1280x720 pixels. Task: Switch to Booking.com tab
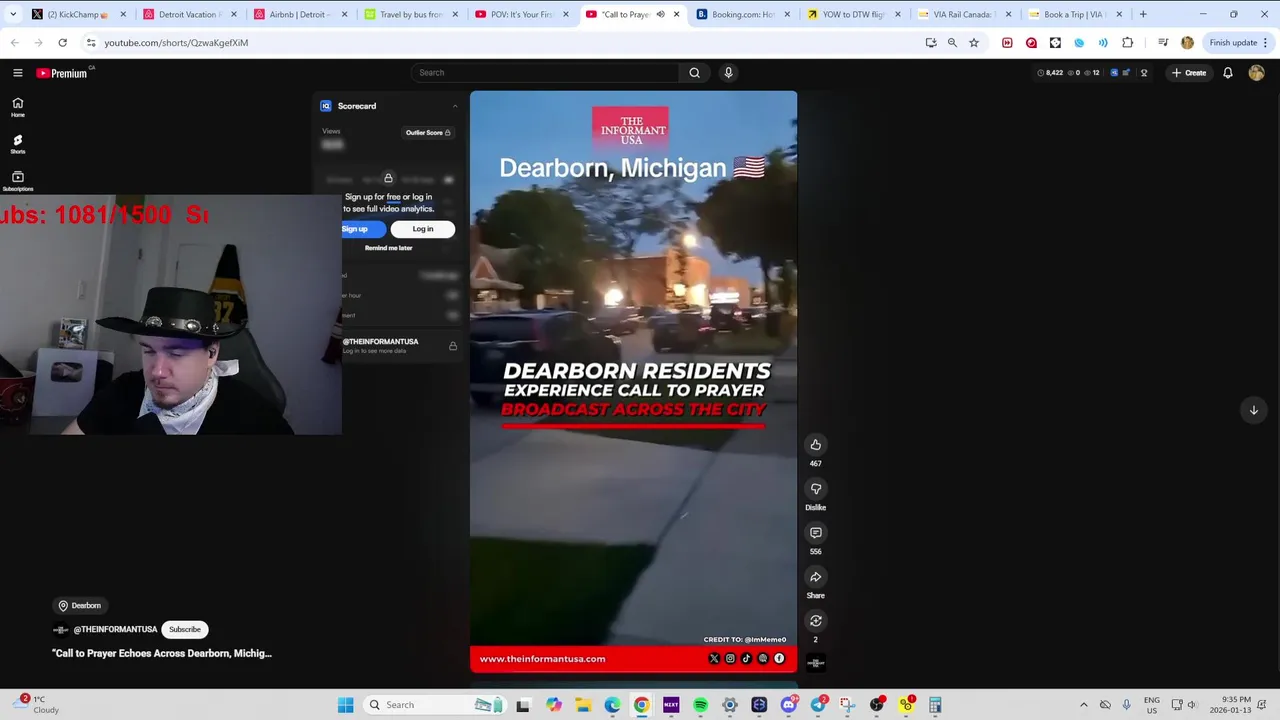pos(743,14)
